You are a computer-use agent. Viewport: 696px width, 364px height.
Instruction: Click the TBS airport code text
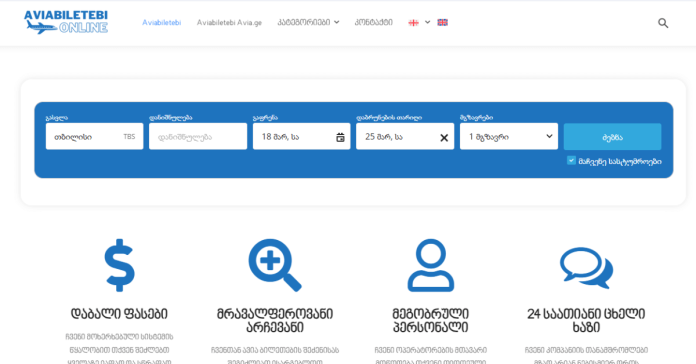pos(129,137)
